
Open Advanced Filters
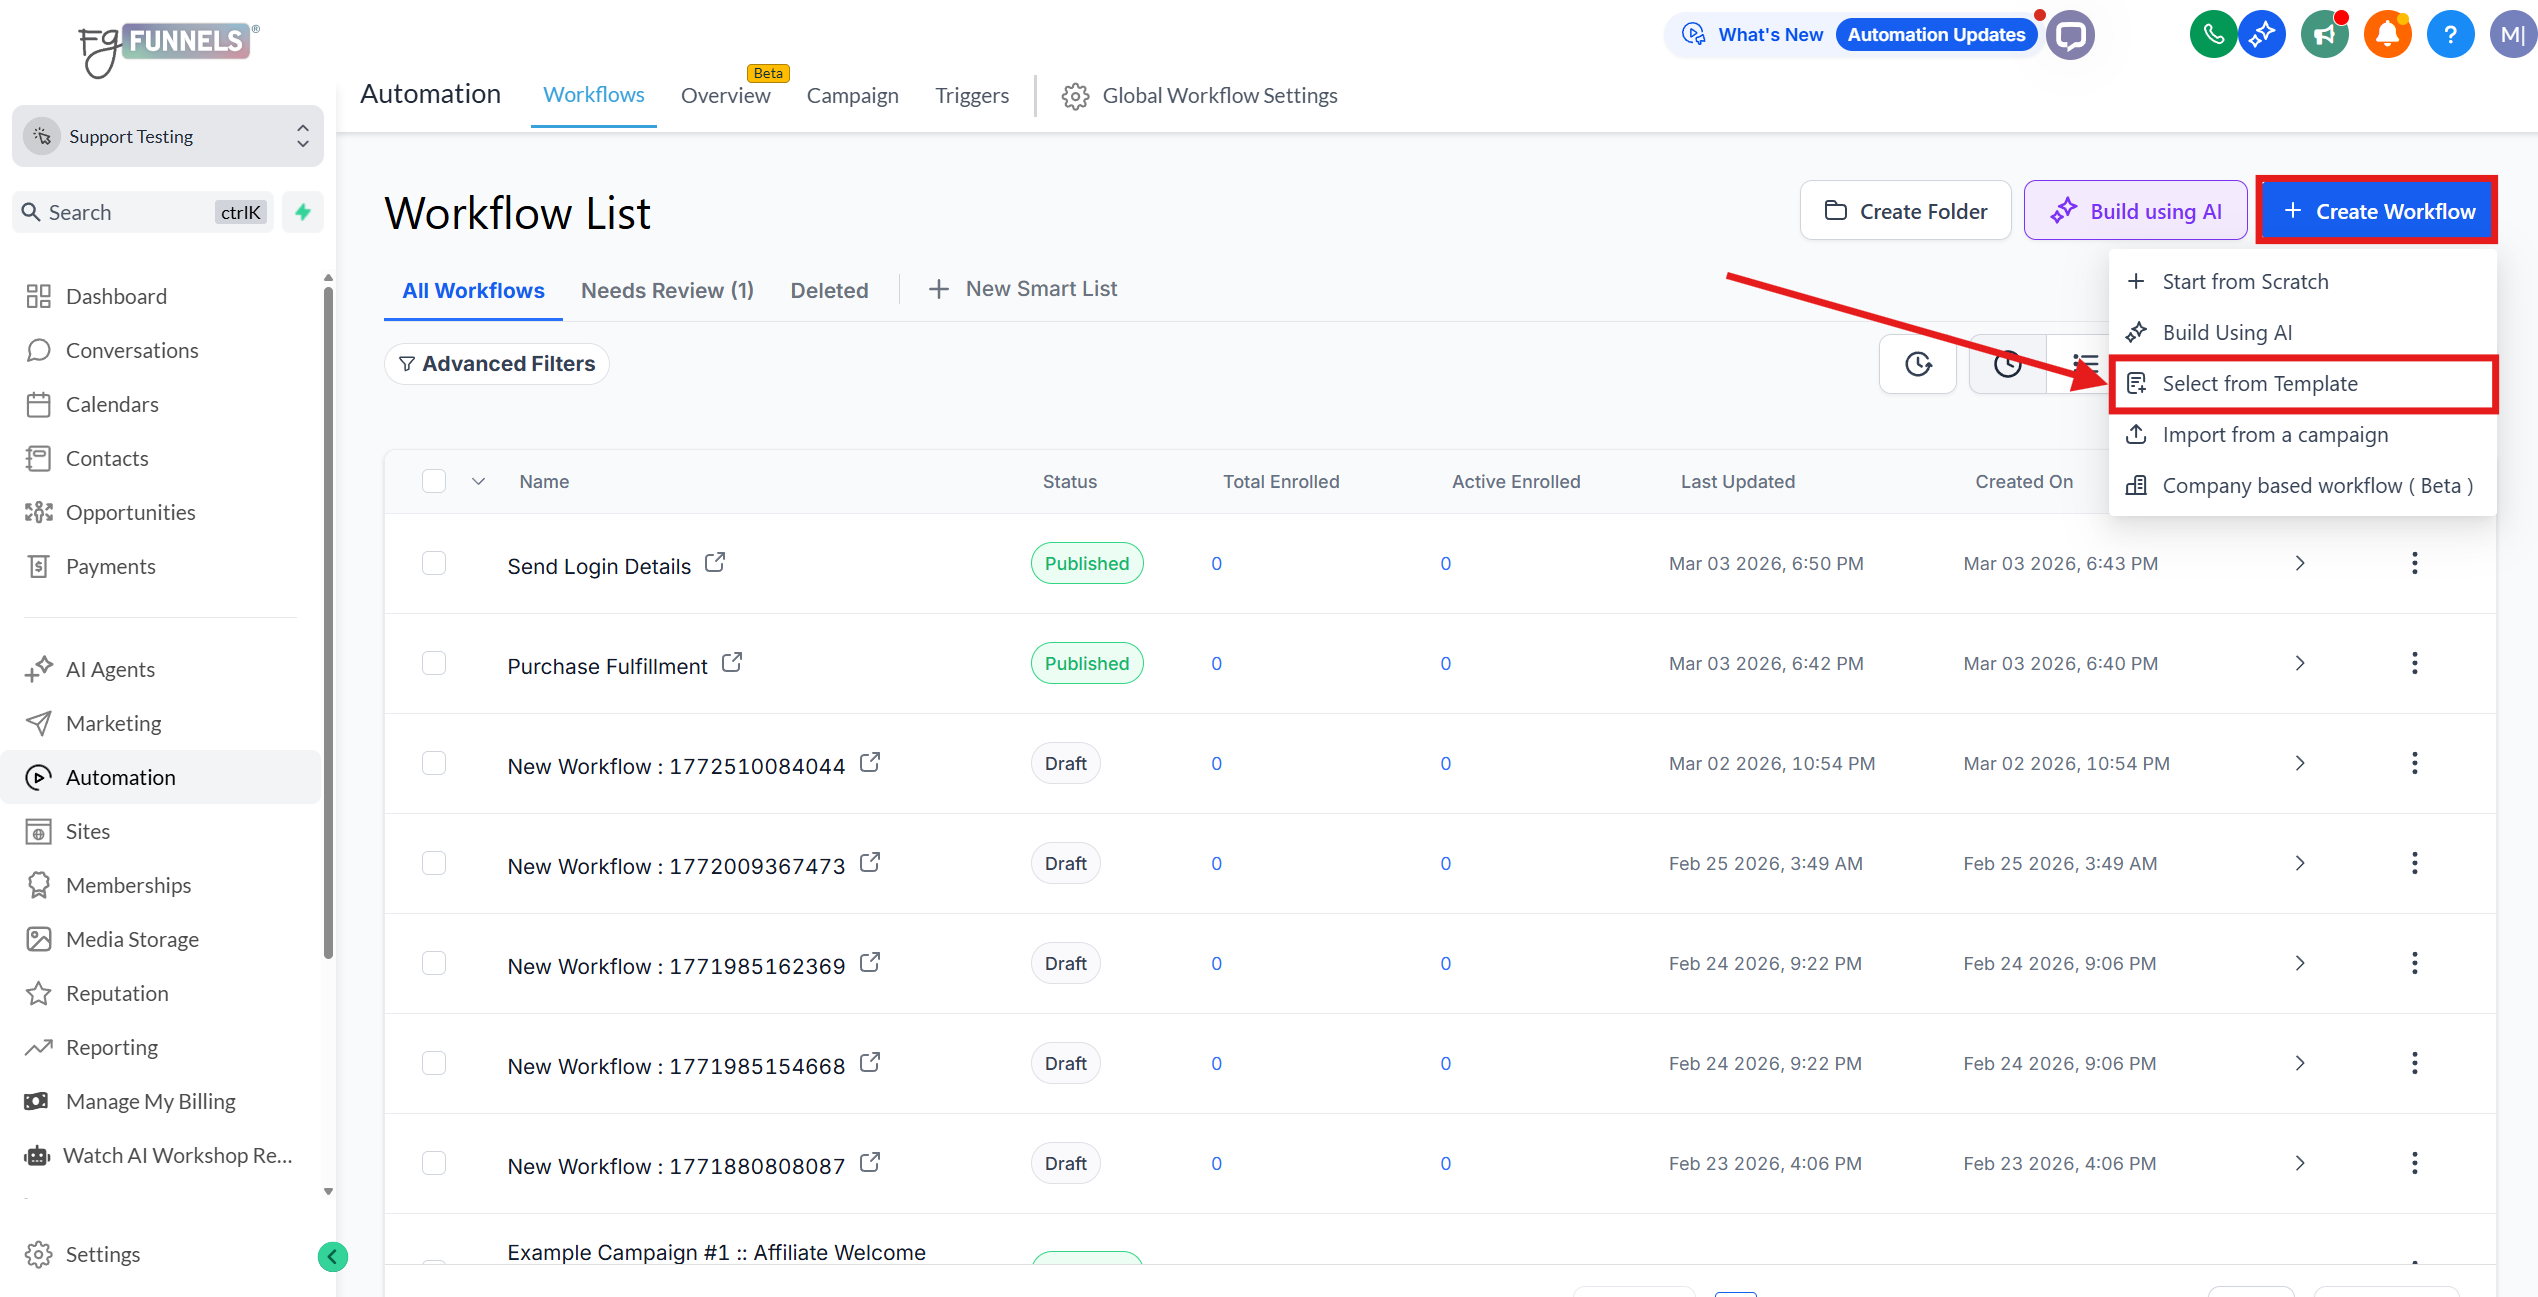tap(497, 364)
